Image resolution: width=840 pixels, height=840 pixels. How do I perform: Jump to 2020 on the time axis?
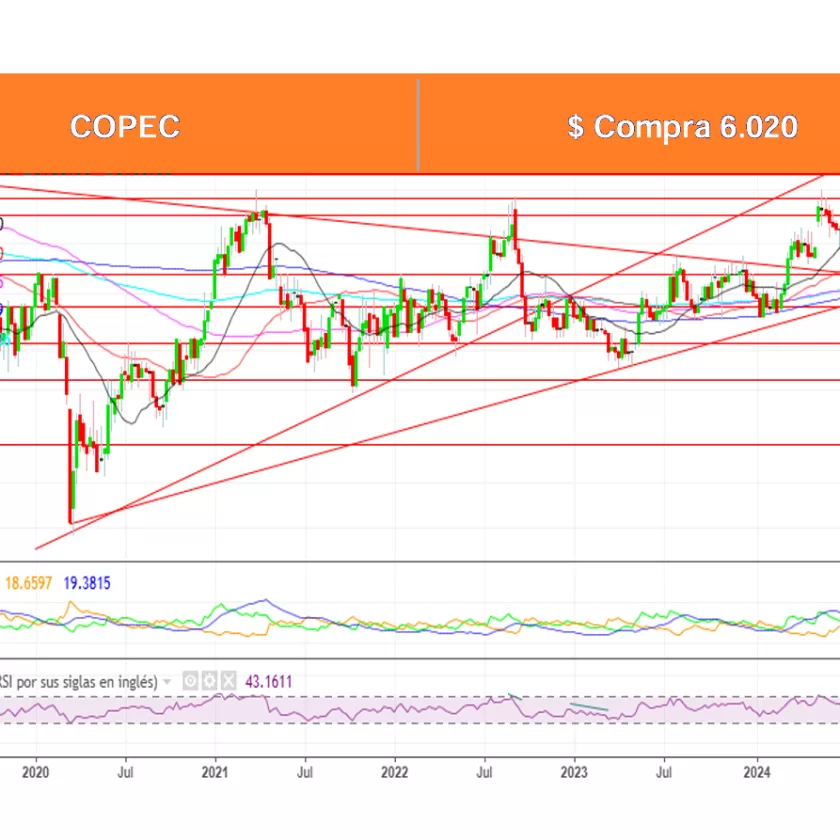[x=35, y=772]
